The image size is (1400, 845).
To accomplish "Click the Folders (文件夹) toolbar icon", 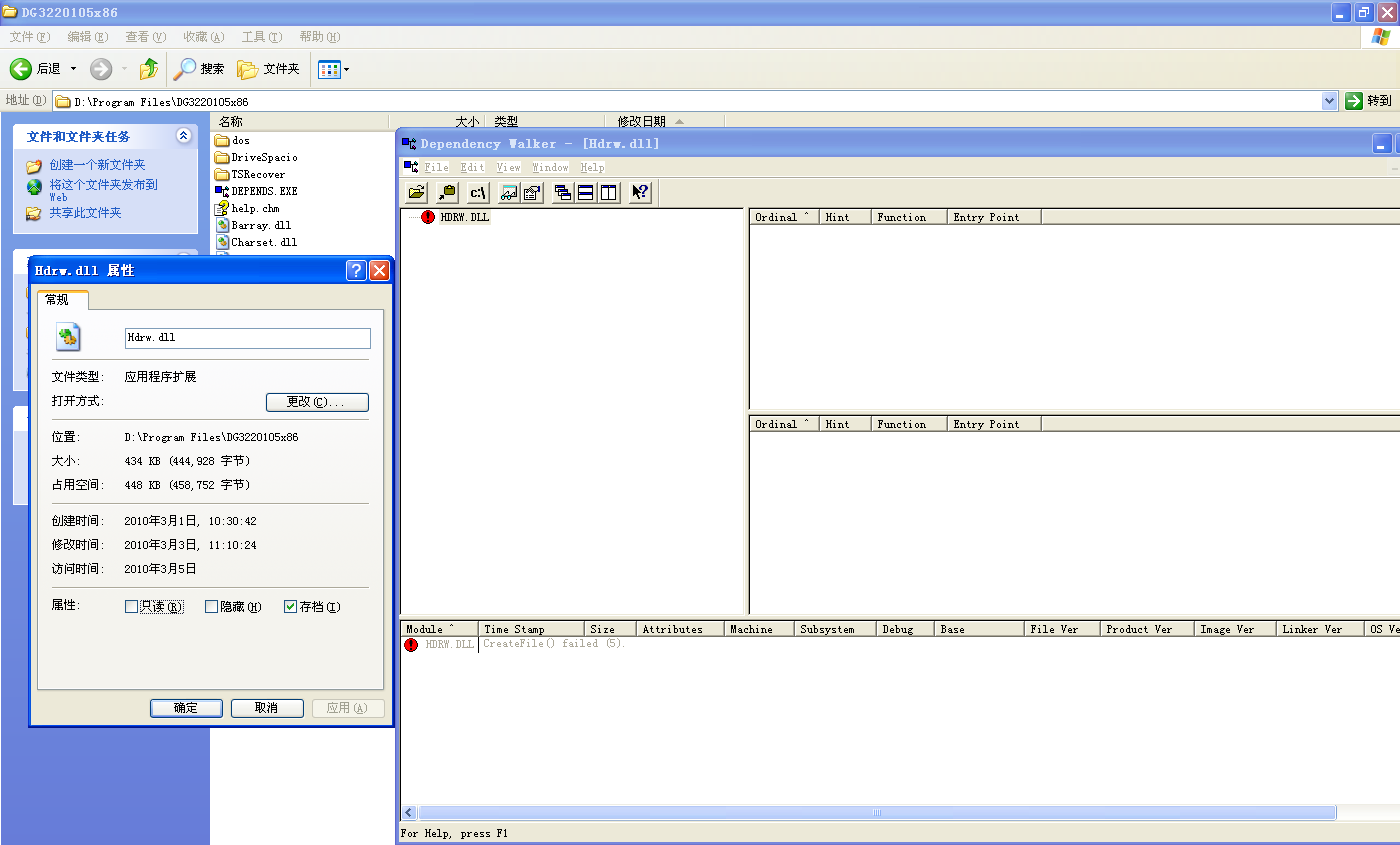I will pyautogui.click(x=247, y=69).
